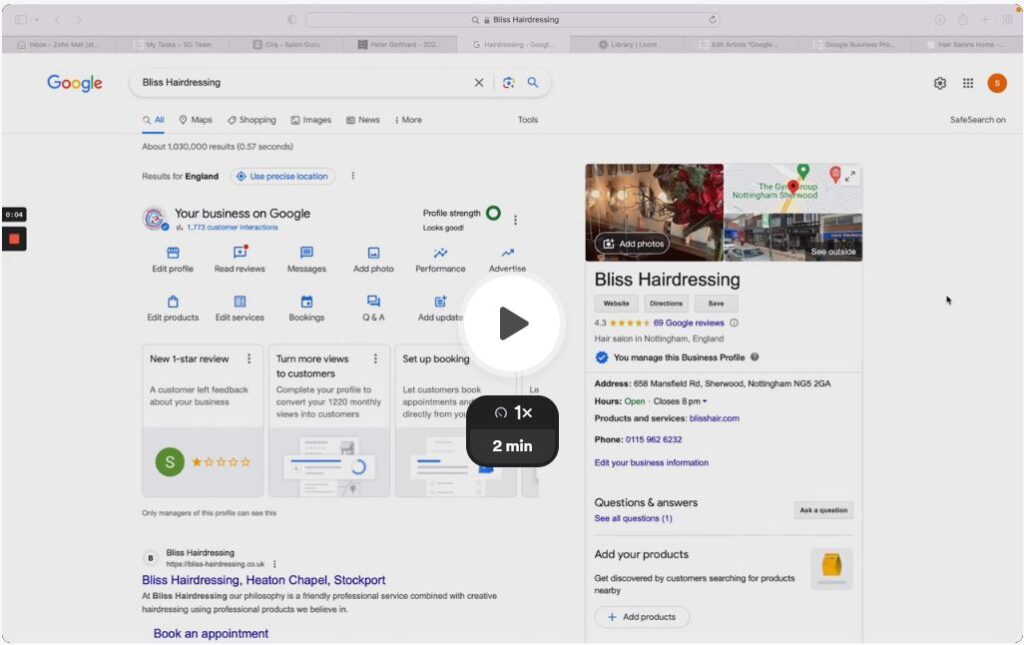The width and height of the screenshot is (1024, 645).
Task: Go back in Safari
Action: tap(57, 20)
